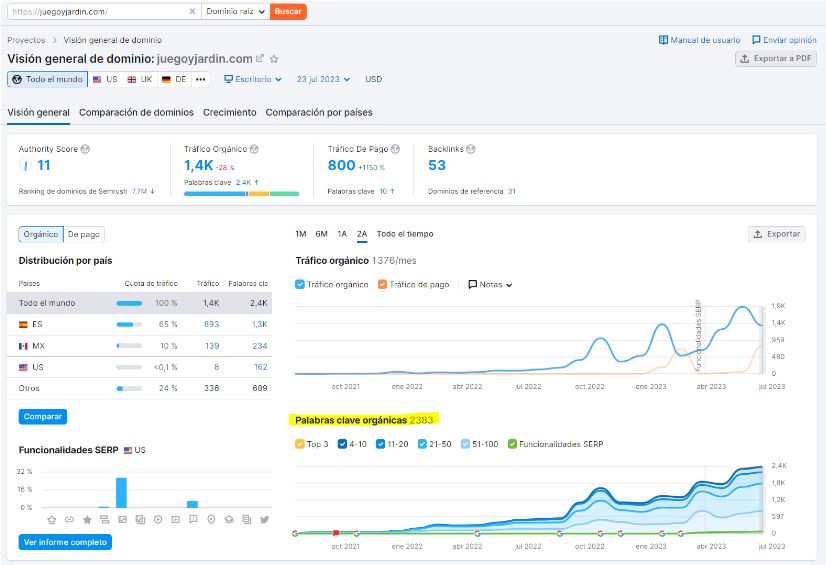Image resolution: width=826 pixels, height=565 pixels.
Task: Select the DE flag database
Action: point(174,80)
